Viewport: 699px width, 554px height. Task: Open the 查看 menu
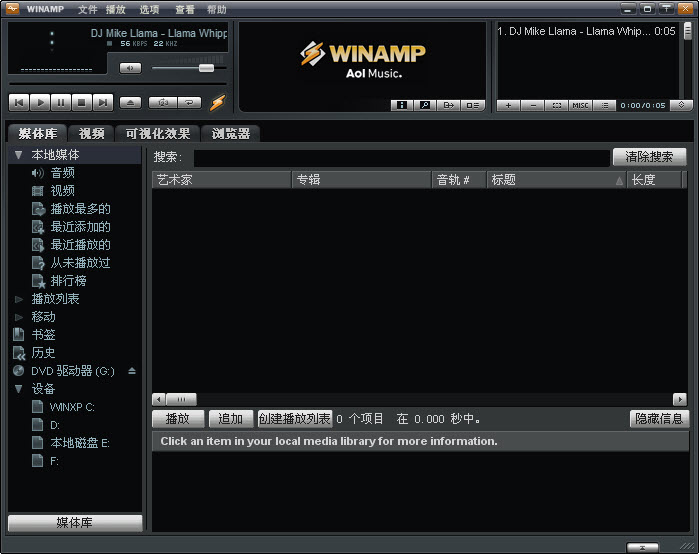184,9
